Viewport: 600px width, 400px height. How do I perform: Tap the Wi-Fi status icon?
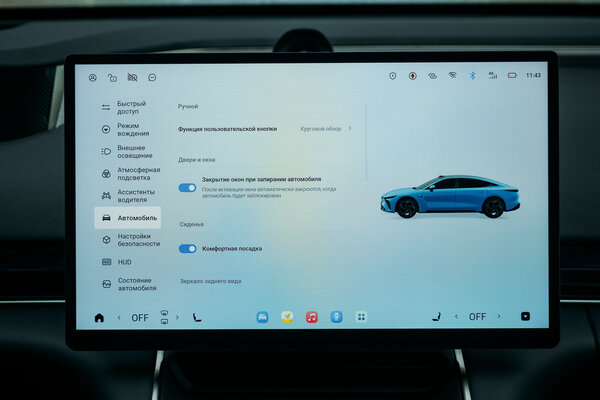452,75
